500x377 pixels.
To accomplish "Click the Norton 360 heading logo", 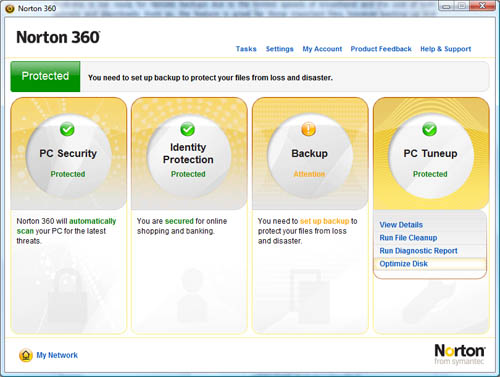I will click(58, 37).
